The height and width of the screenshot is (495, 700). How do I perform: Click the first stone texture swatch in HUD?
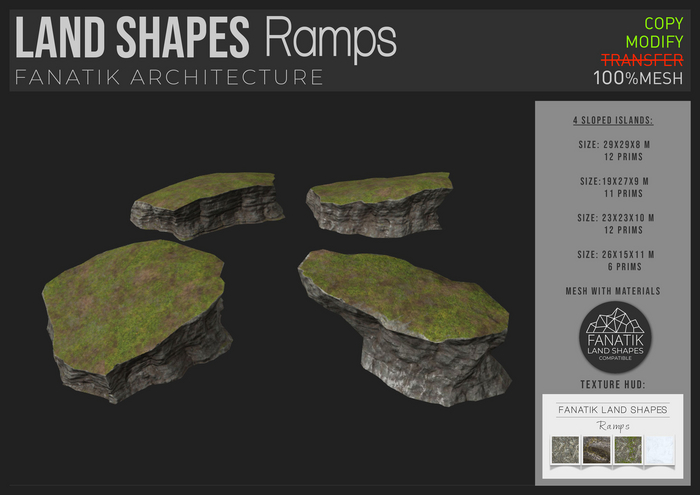565,450
